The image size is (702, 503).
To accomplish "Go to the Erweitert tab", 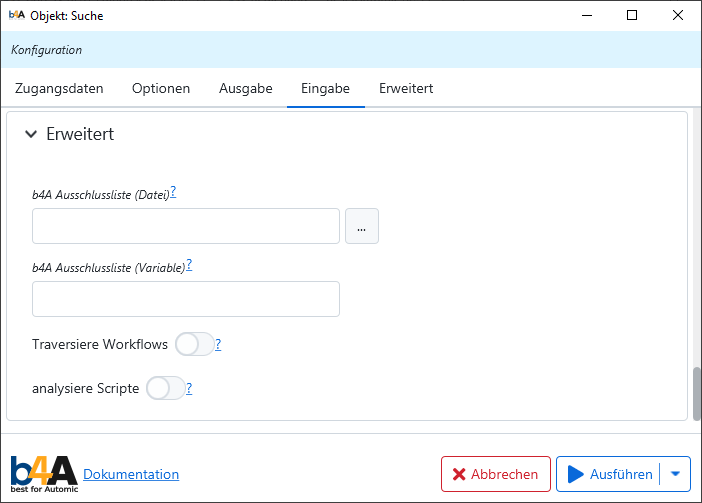I will (406, 88).
